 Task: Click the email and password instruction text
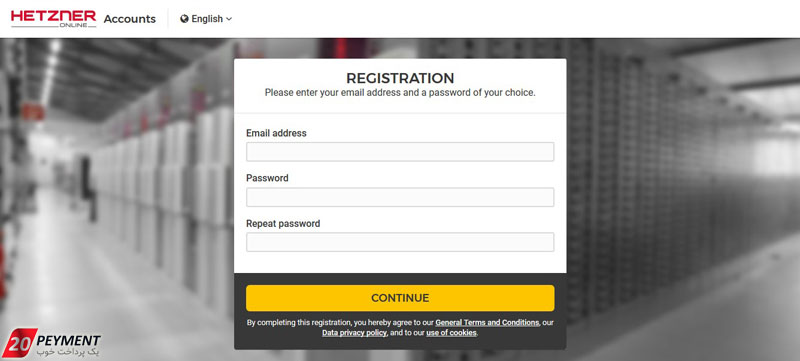tap(400, 93)
